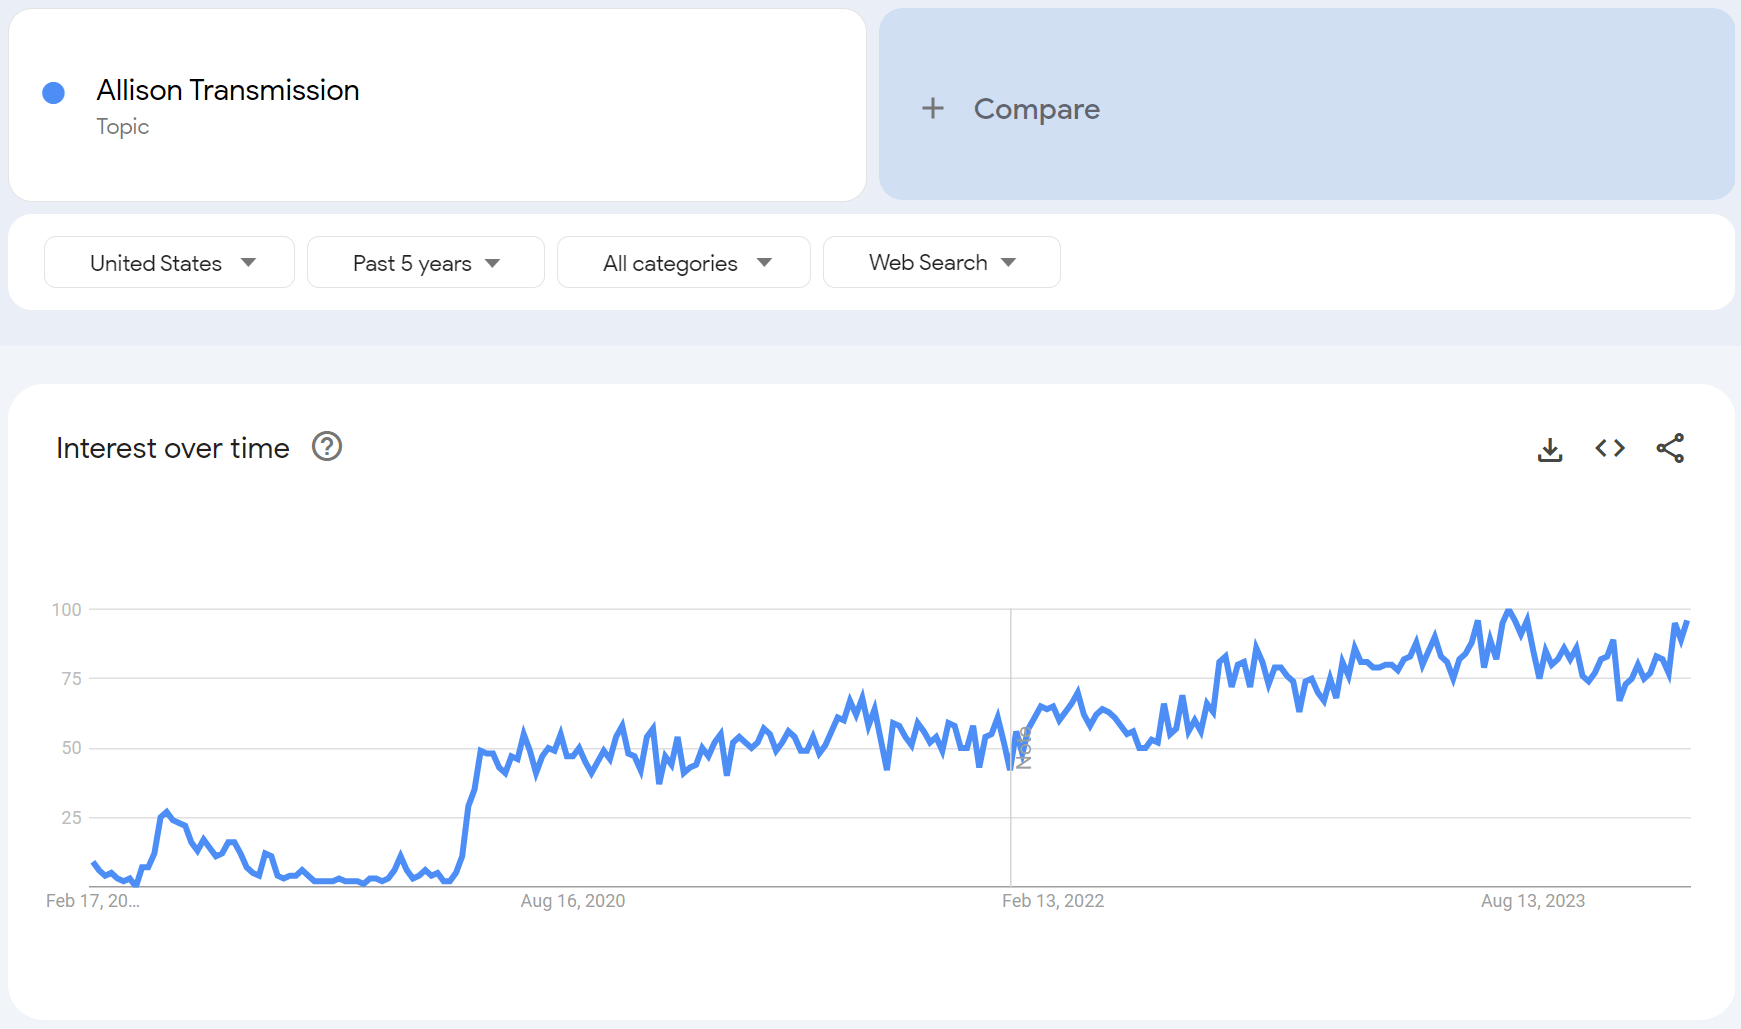1741x1029 pixels.
Task: Open the United States region dropdown
Action: pos(169,262)
